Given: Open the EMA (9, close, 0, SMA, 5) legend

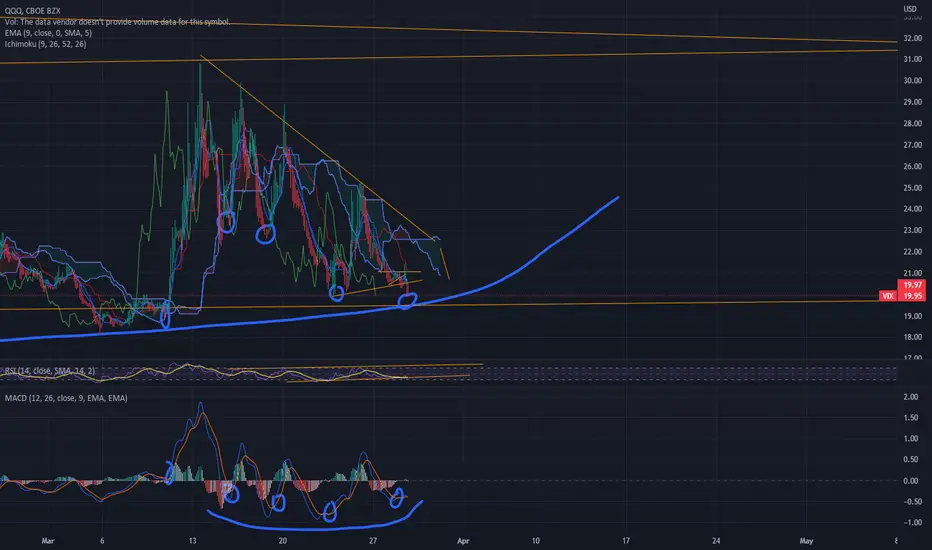Looking at the screenshot, I should (x=48, y=33).
